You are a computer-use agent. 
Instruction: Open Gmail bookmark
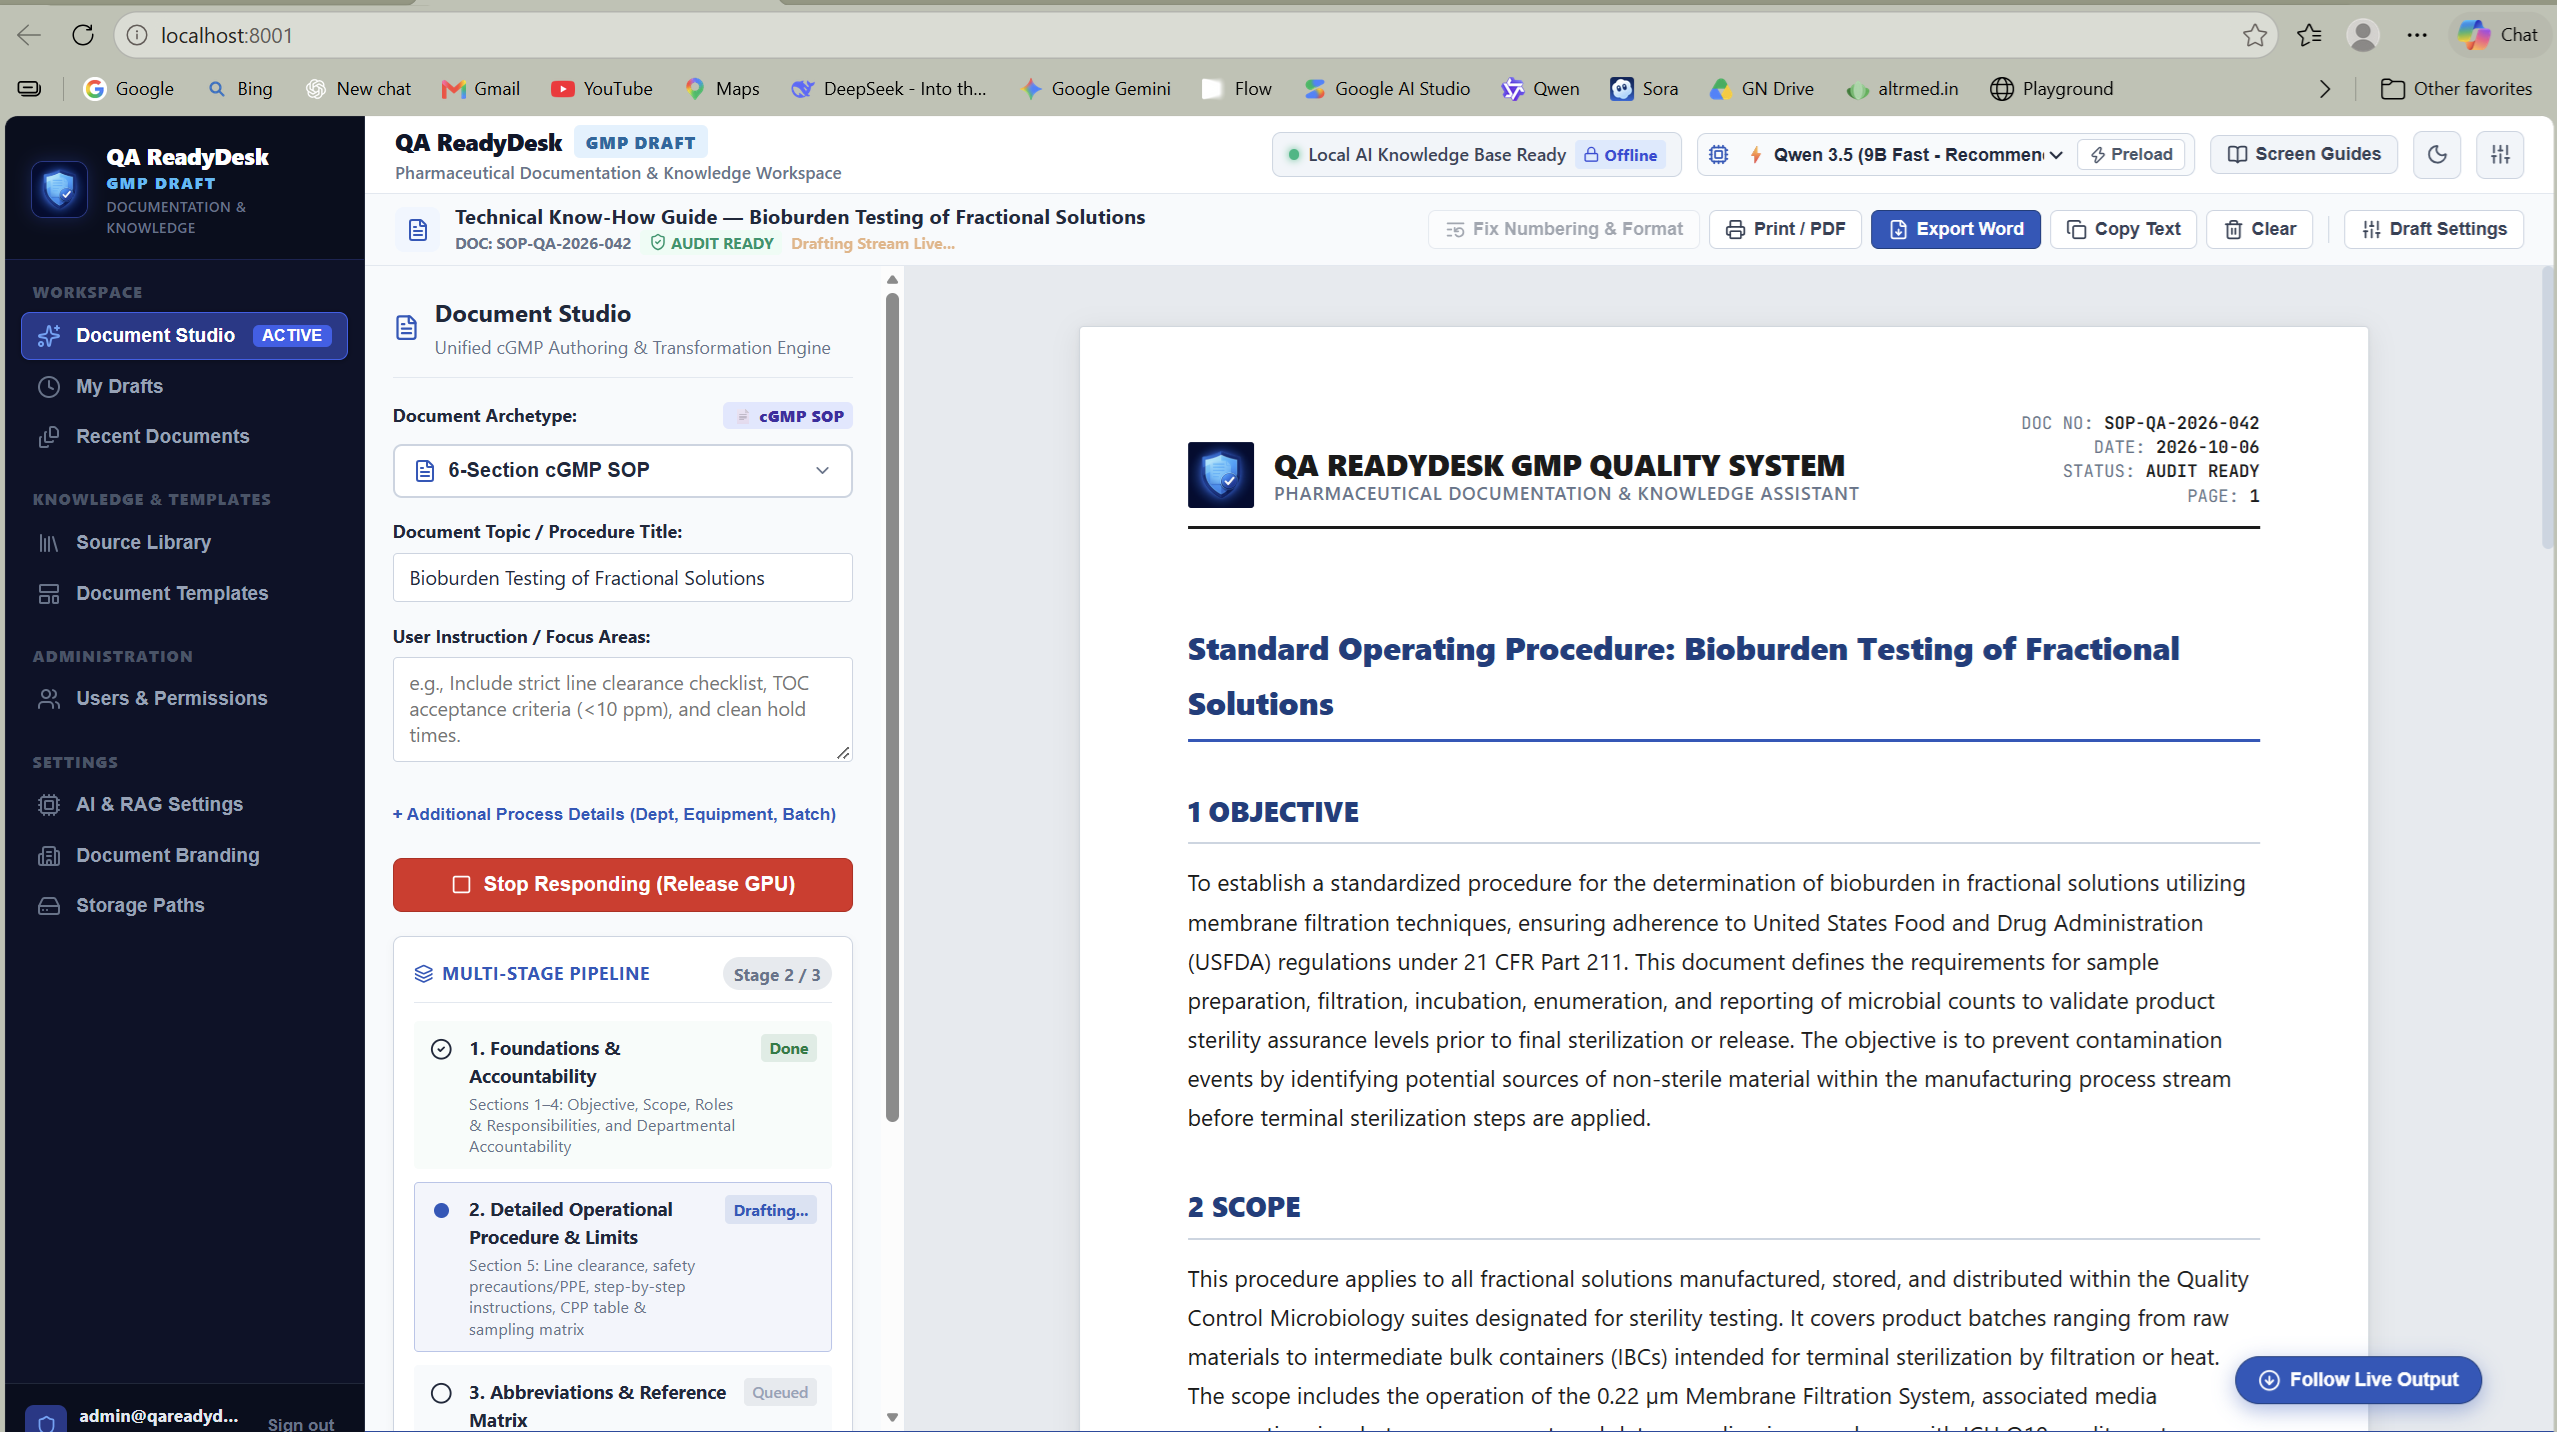481,89
